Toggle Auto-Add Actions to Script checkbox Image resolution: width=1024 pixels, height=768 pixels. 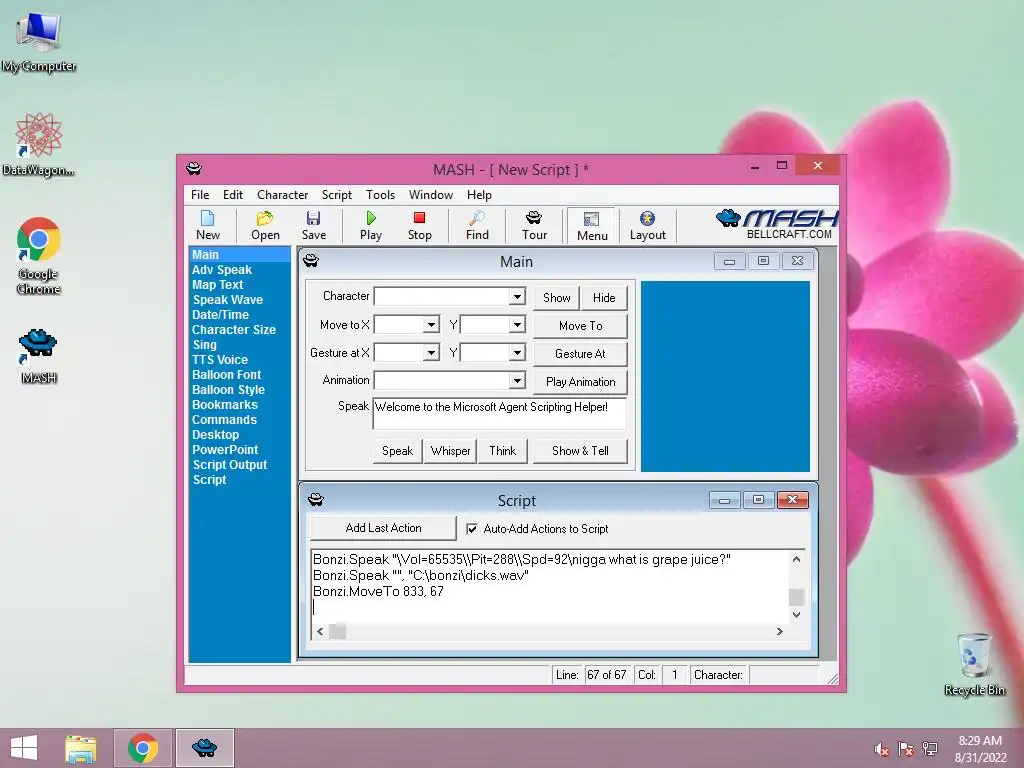click(x=472, y=529)
